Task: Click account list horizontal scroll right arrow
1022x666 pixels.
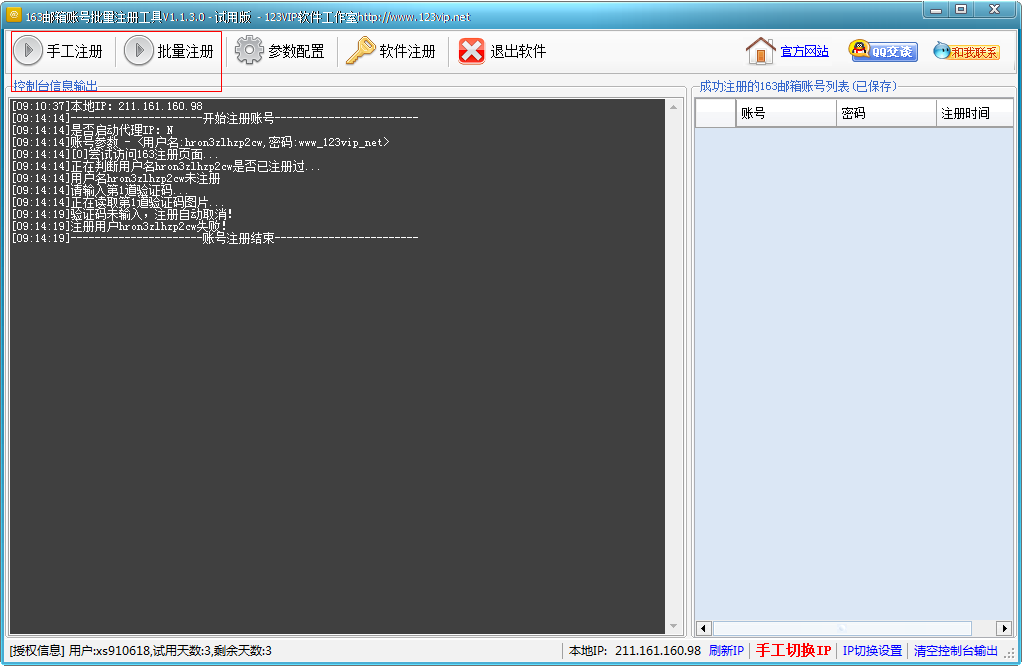Action: [1004, 628]
